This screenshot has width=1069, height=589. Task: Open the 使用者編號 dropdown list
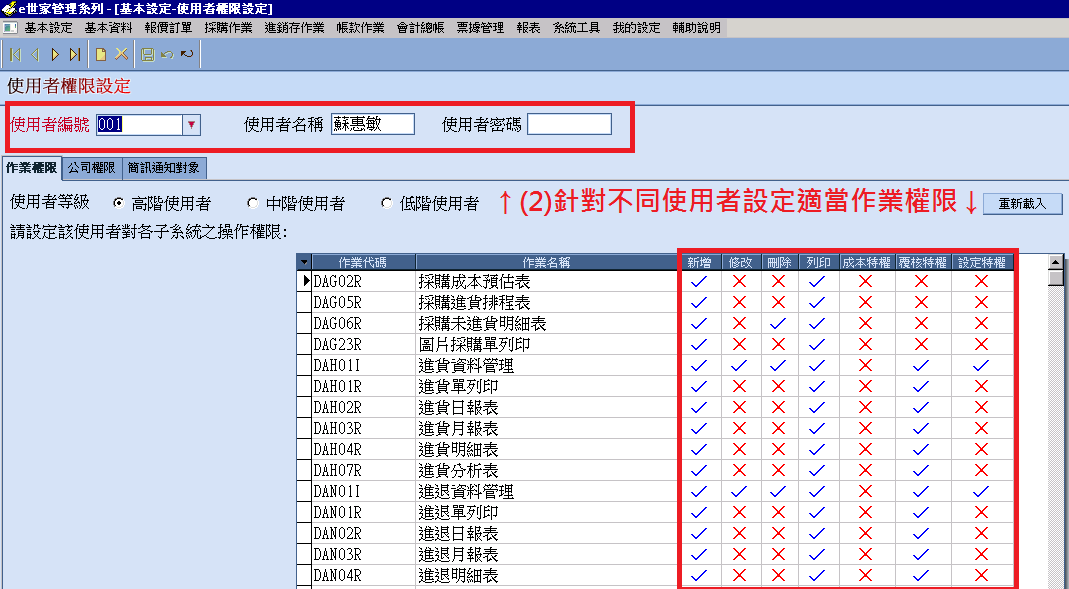coord(191,124)
